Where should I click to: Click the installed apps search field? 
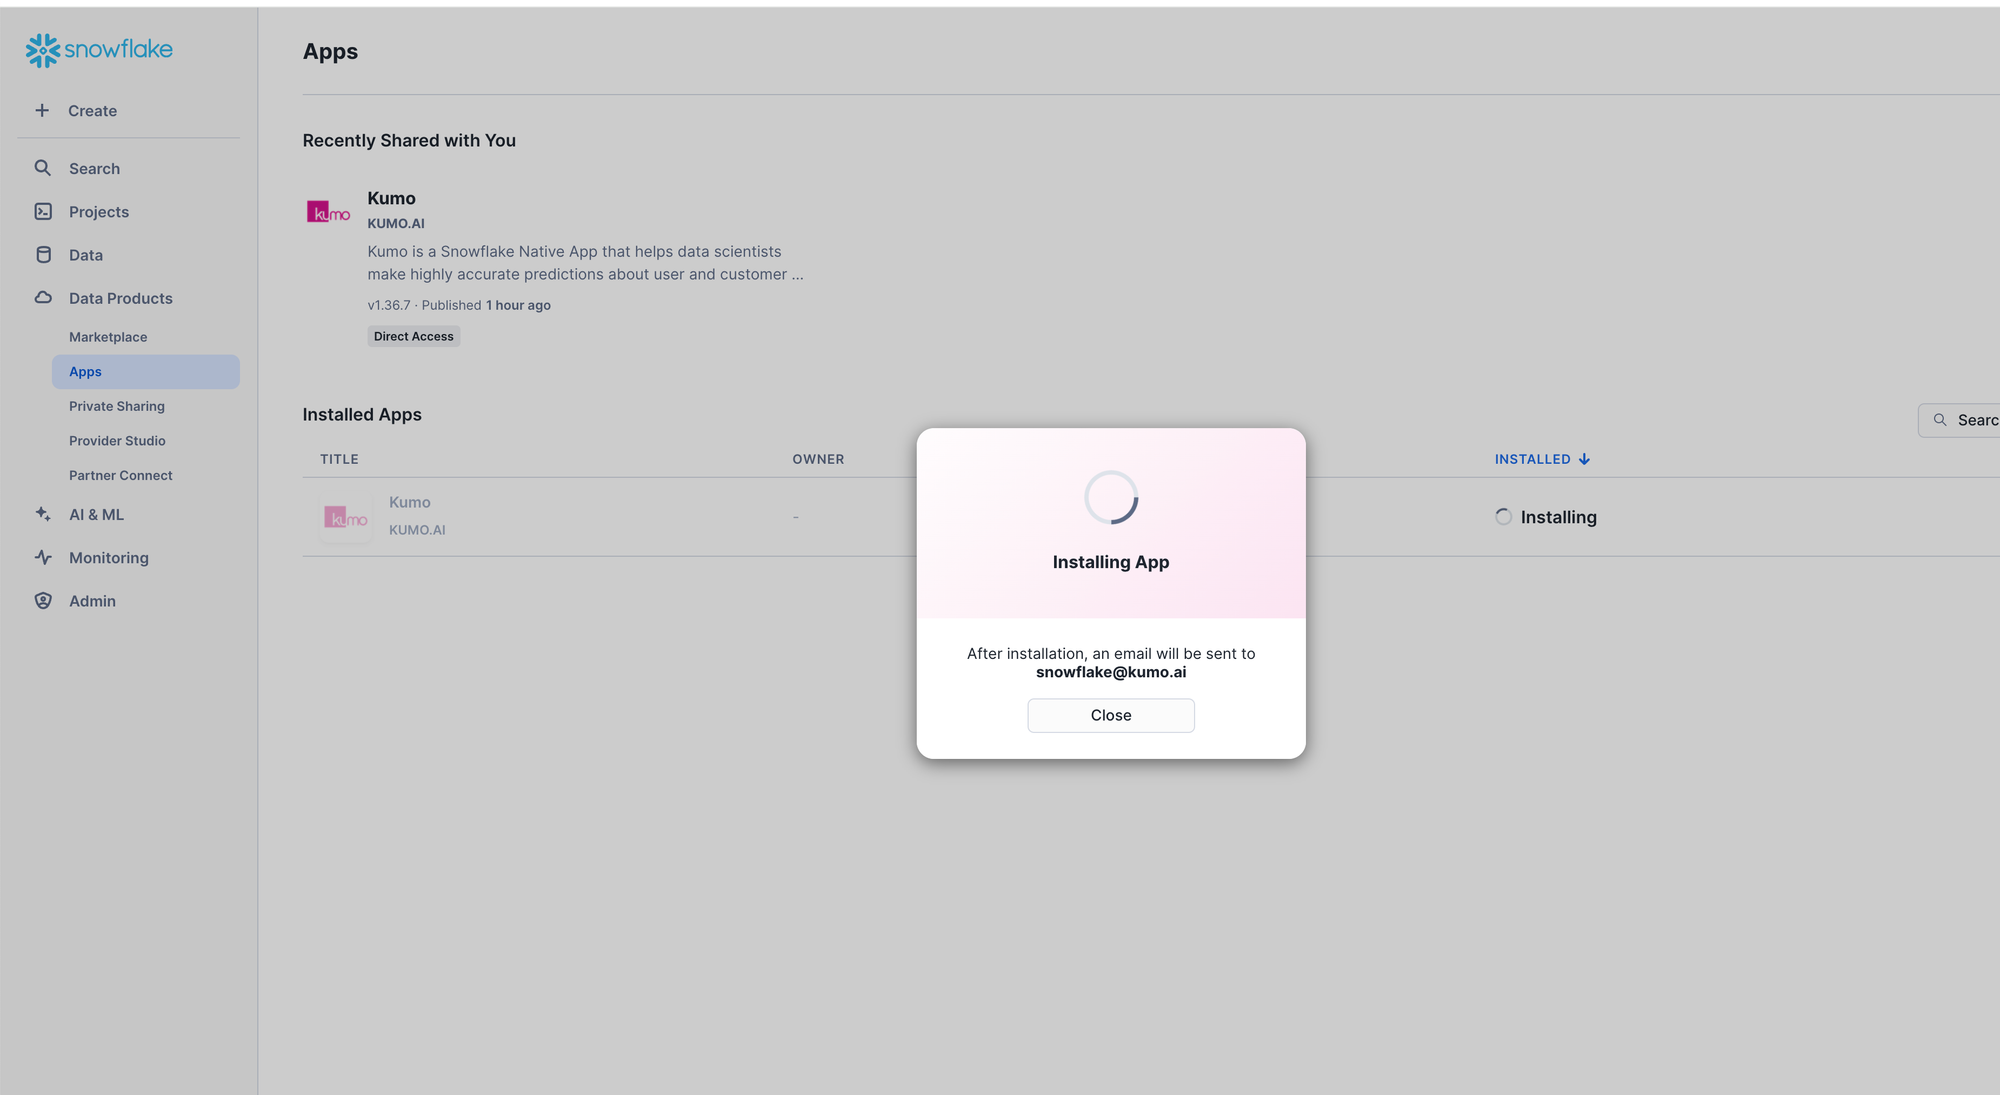(1960, 420)
